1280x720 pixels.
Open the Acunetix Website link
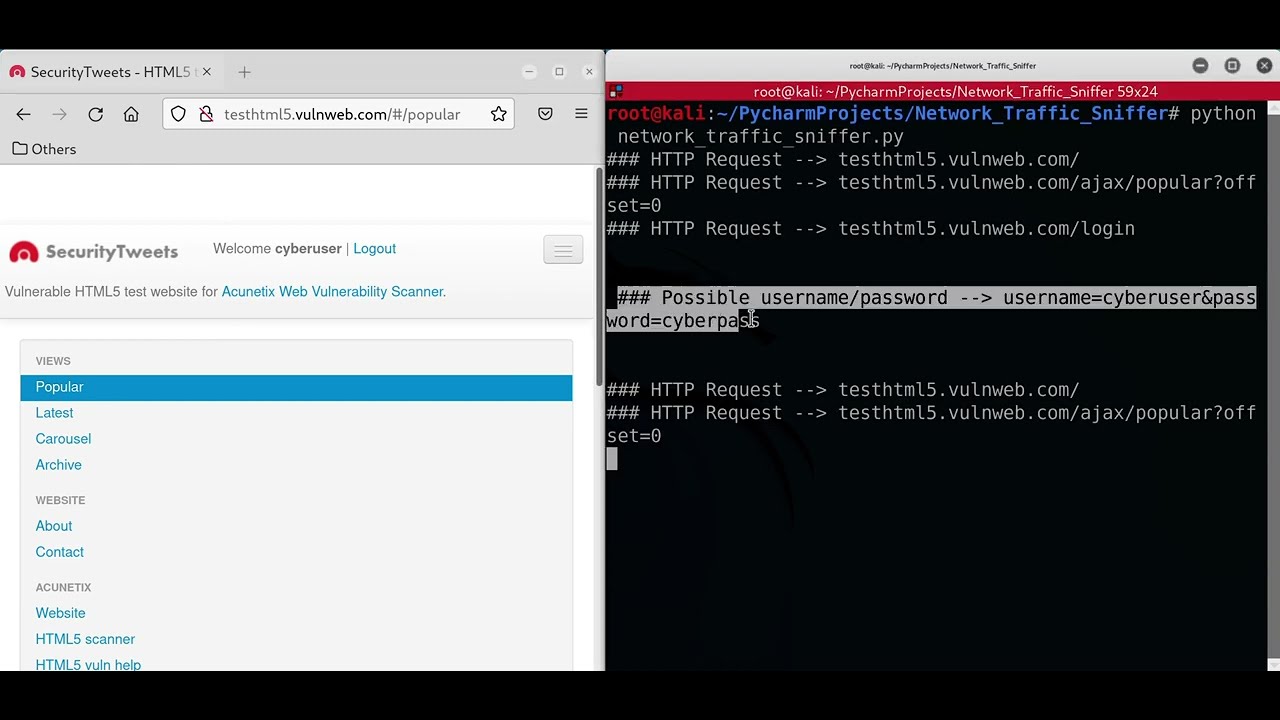point(60,613)
